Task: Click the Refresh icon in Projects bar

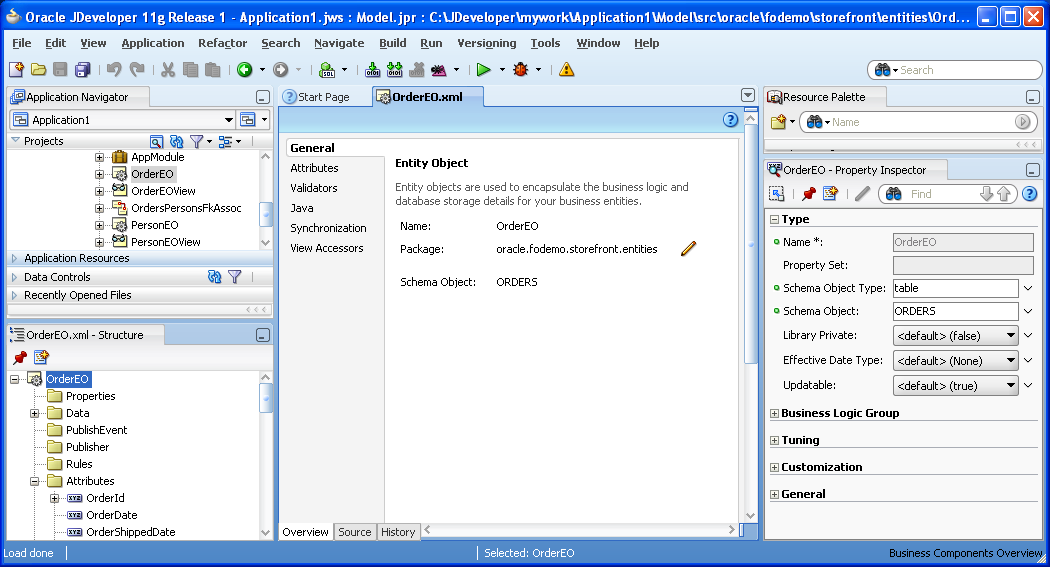Action: 176,141
